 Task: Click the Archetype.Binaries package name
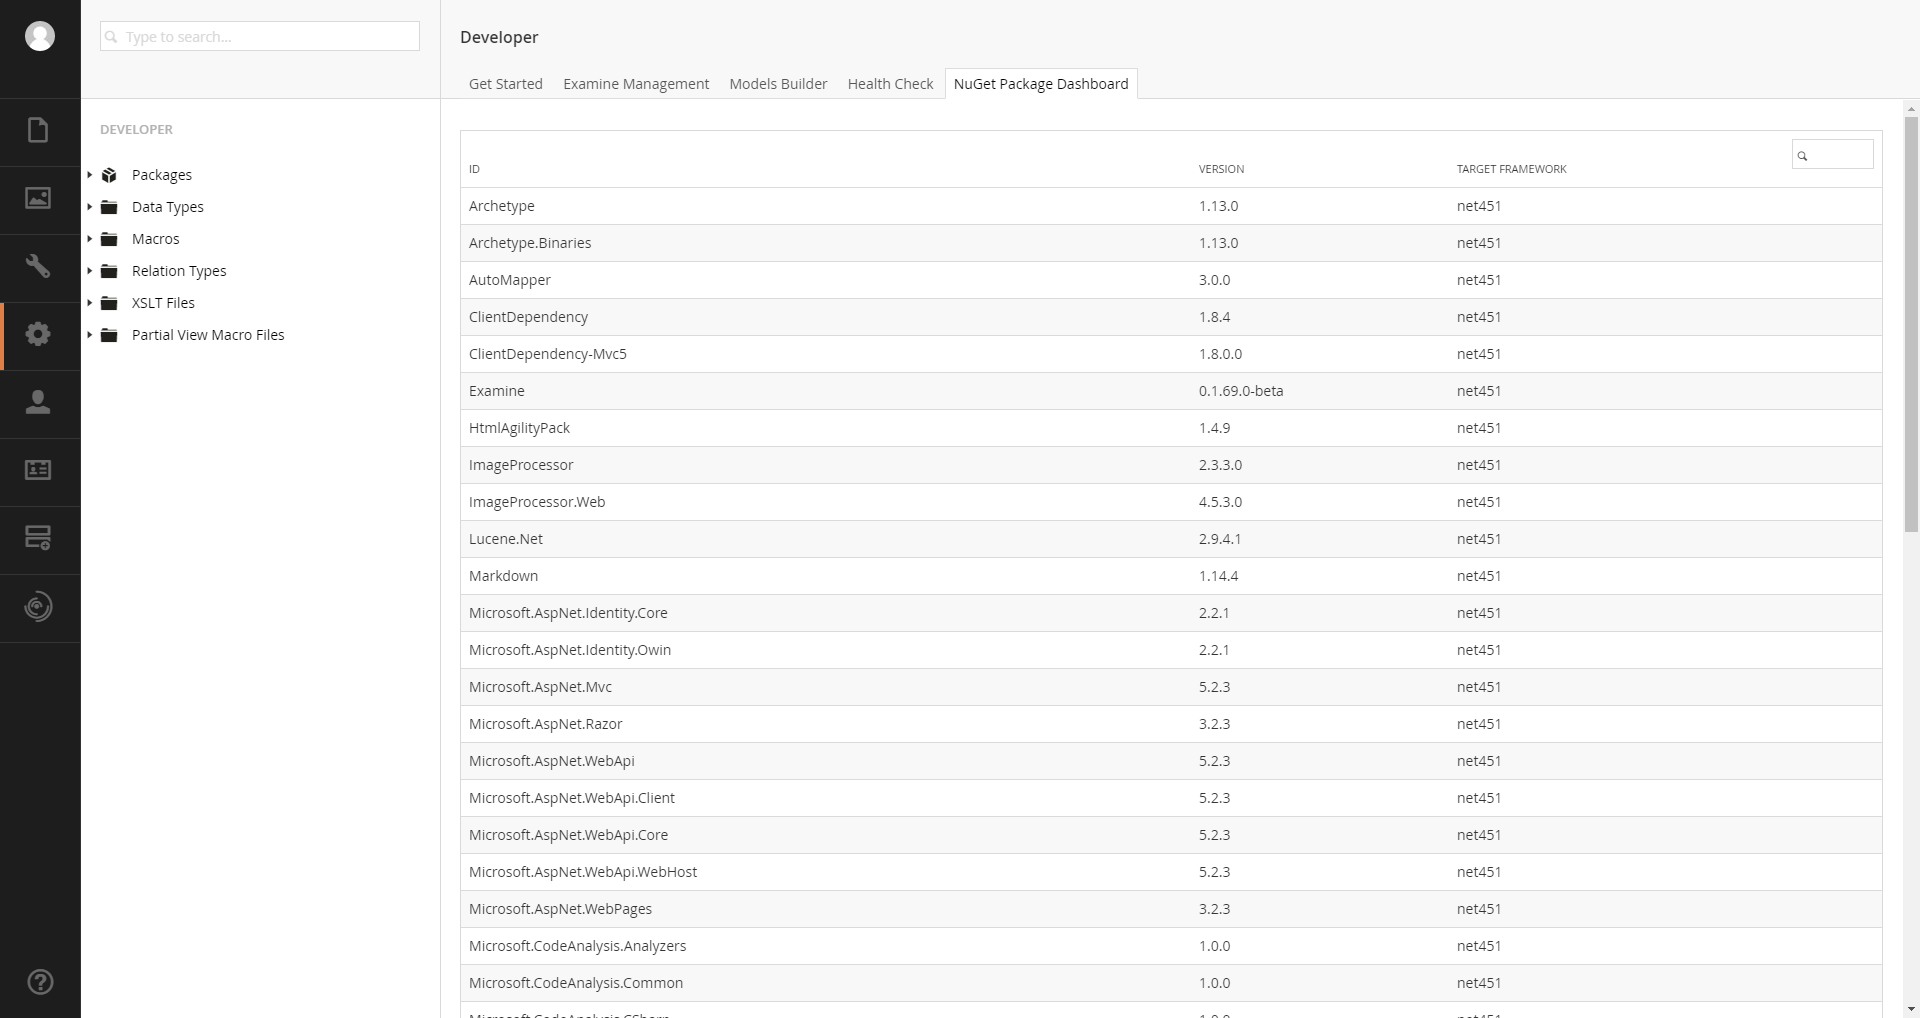(530, 243)
